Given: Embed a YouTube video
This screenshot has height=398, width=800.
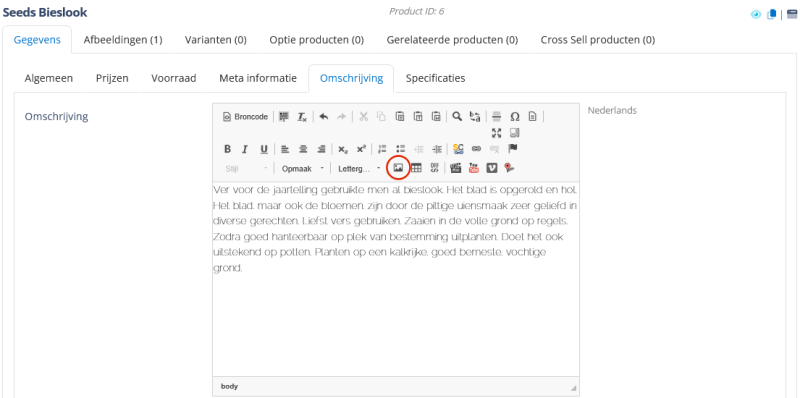Looking at the screenshot, I should point(473,168).
